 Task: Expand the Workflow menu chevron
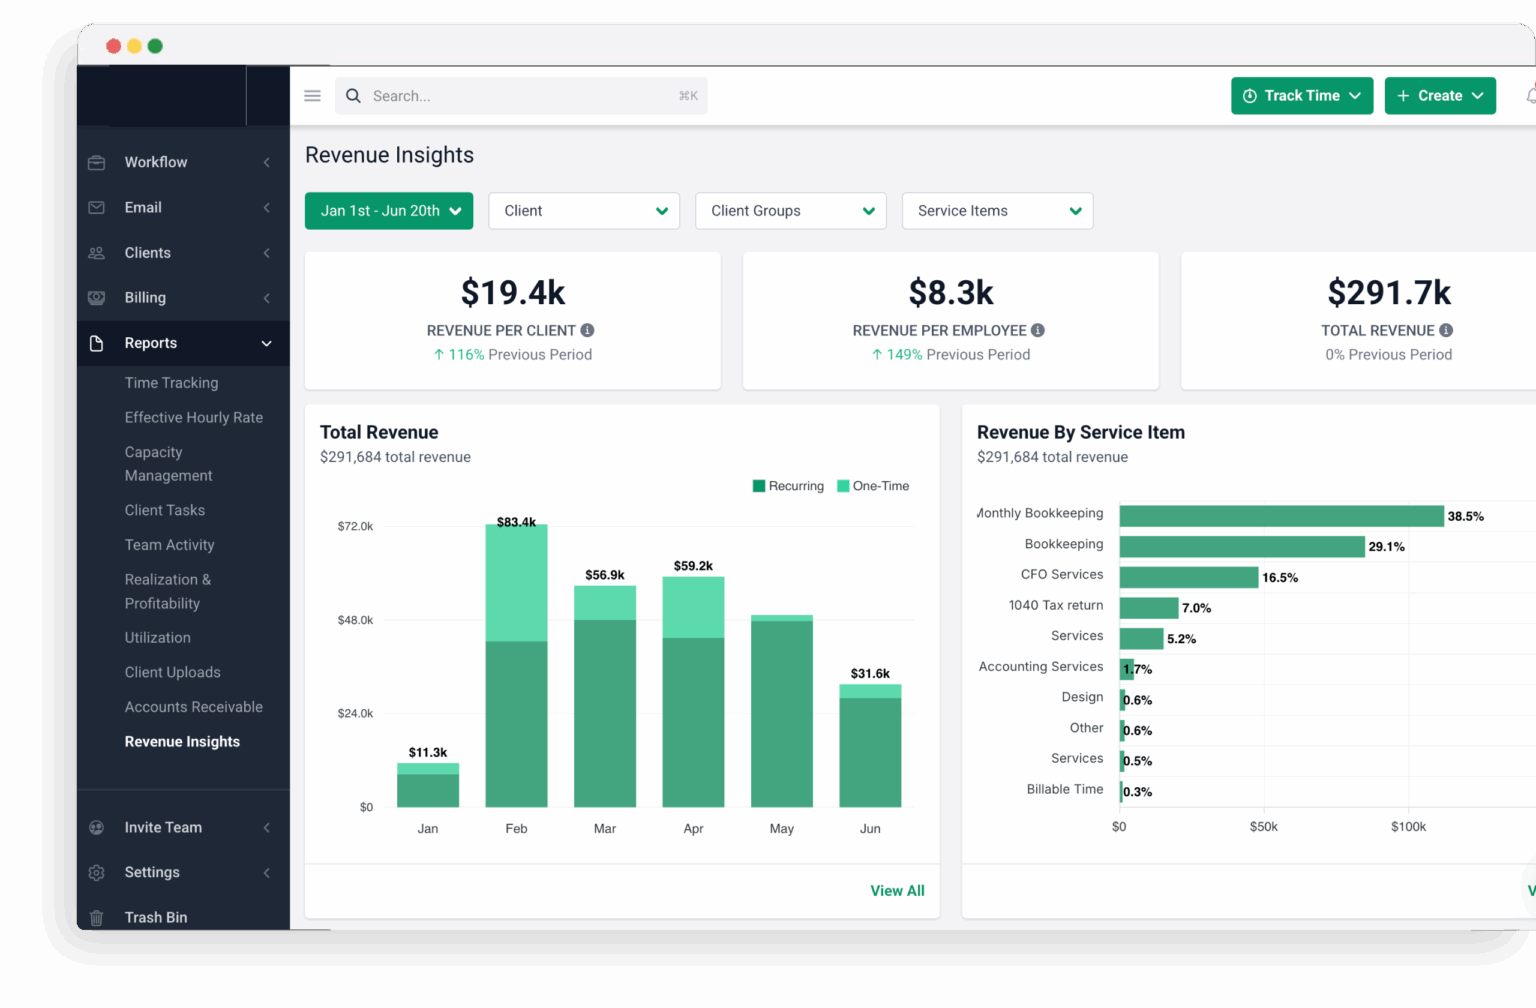267,162
